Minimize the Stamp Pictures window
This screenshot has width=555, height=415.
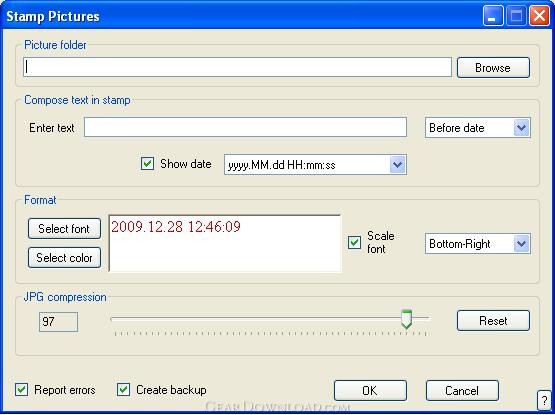[x=493, y=16]
